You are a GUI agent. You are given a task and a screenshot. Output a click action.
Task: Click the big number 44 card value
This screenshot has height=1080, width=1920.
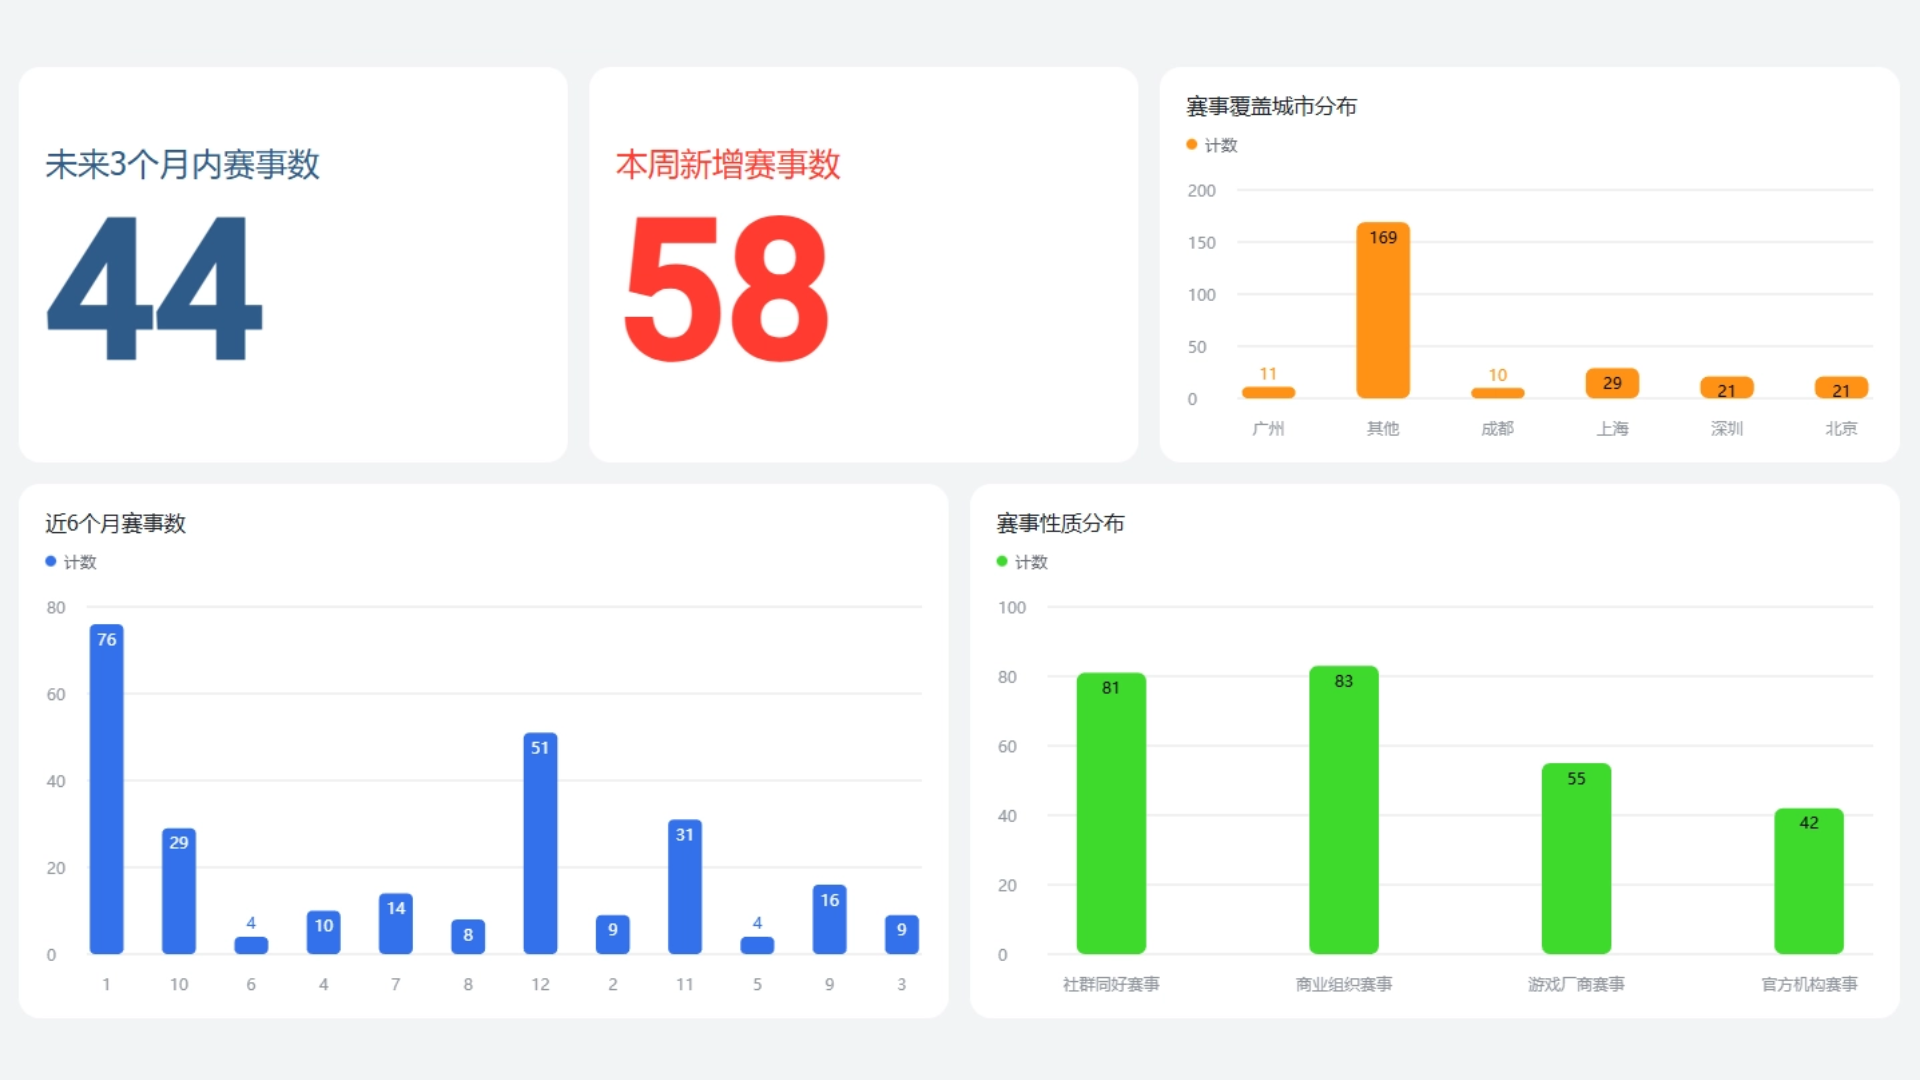pyautogui.click(x=154, y=288)
